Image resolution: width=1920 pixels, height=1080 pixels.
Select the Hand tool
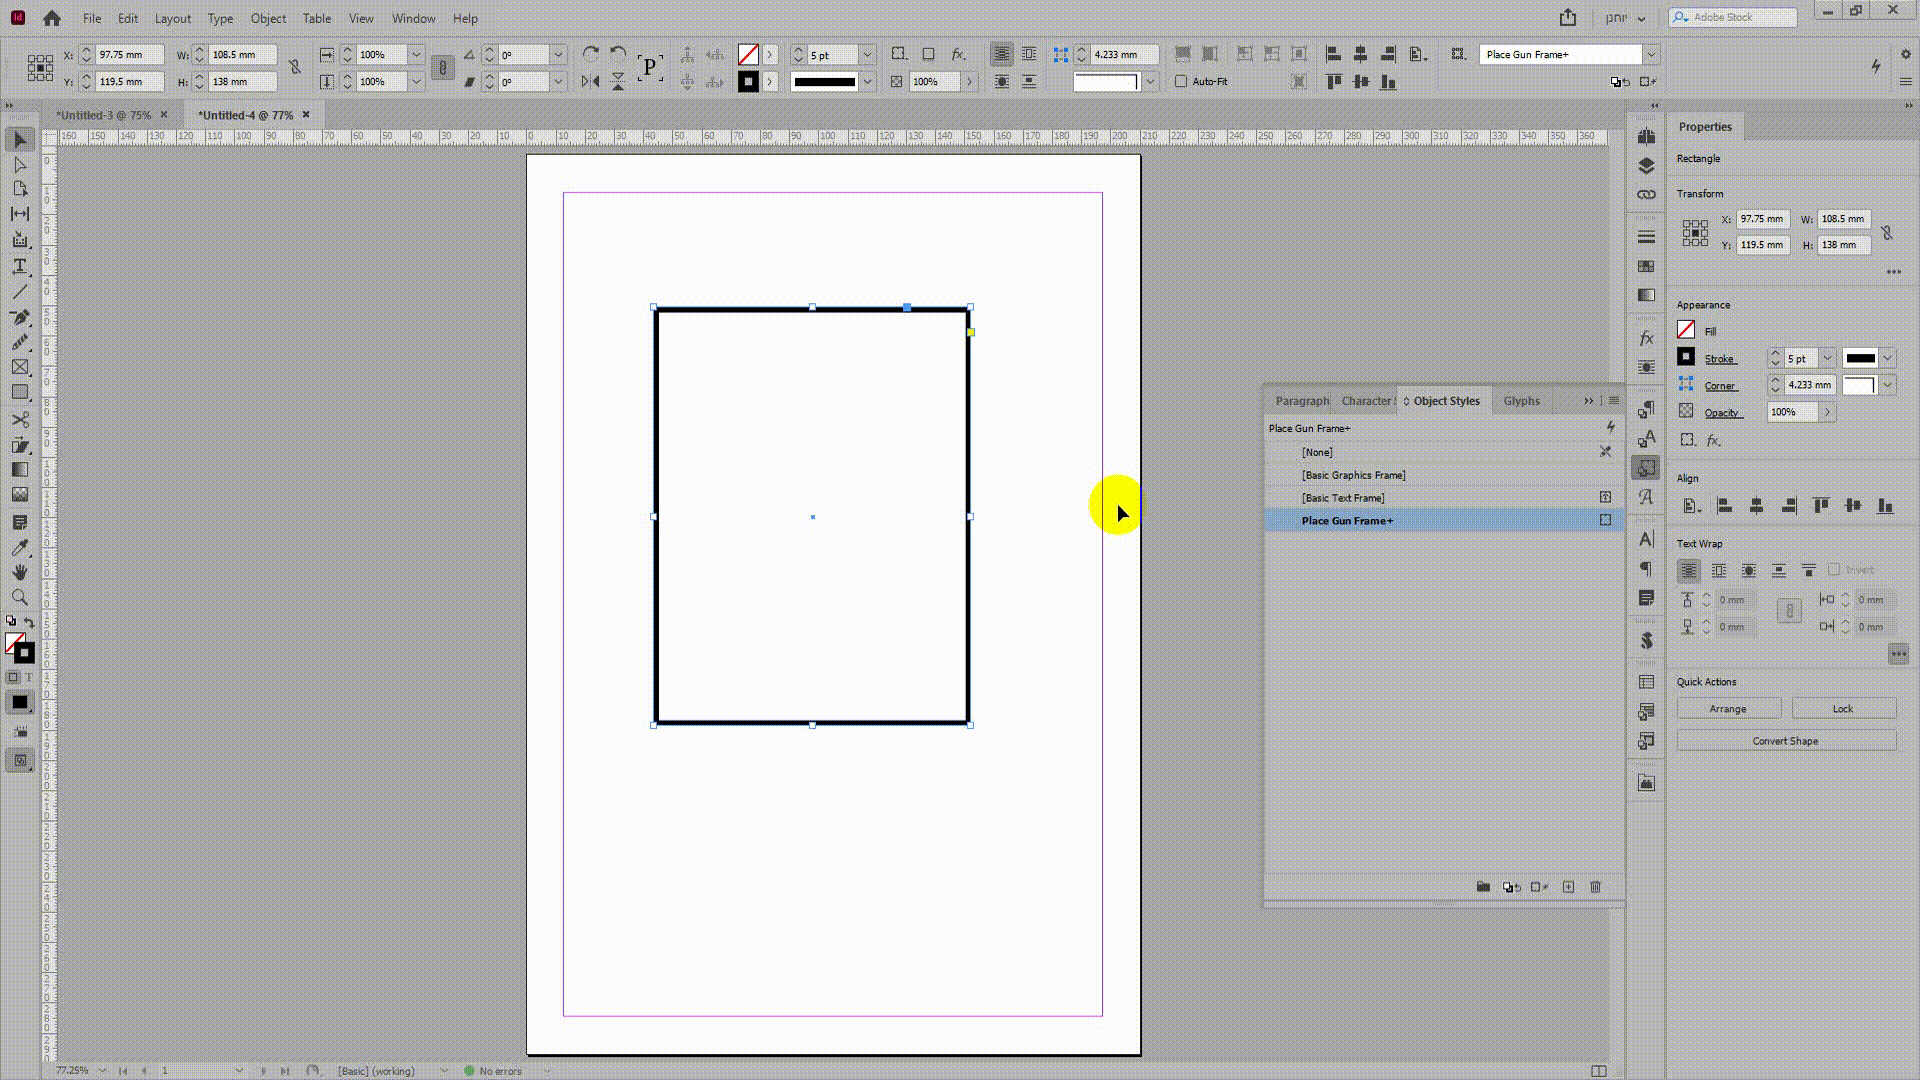pos(19,572)
